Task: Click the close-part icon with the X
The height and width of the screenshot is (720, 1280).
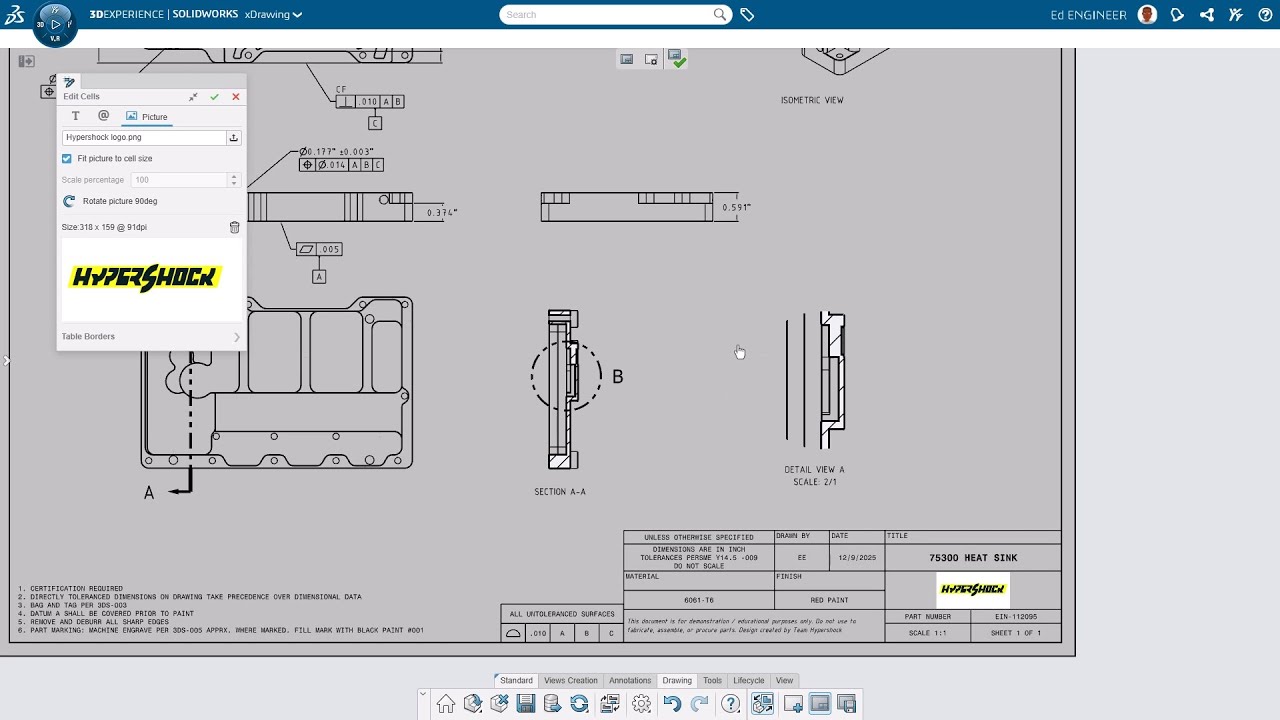Action: click(x=499, y=704)
